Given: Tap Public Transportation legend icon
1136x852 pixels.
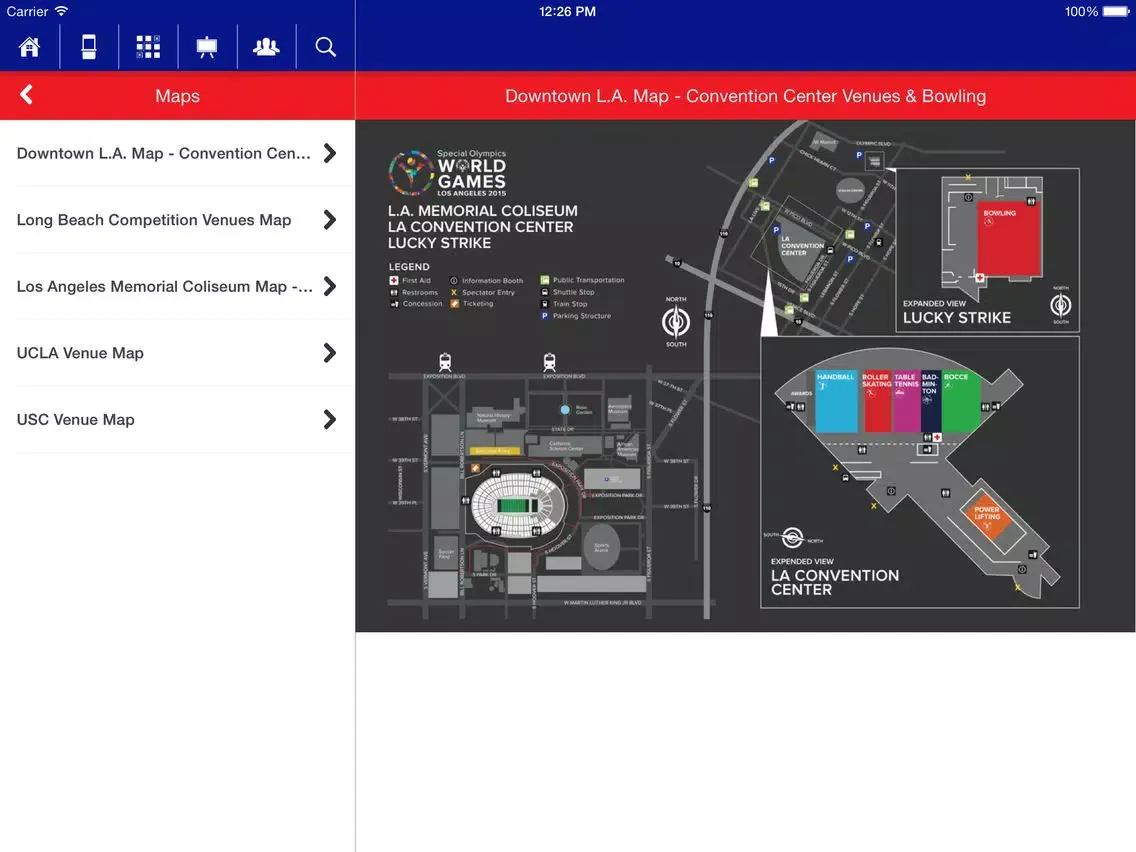Looking at the screenshot, I should 545,280.
